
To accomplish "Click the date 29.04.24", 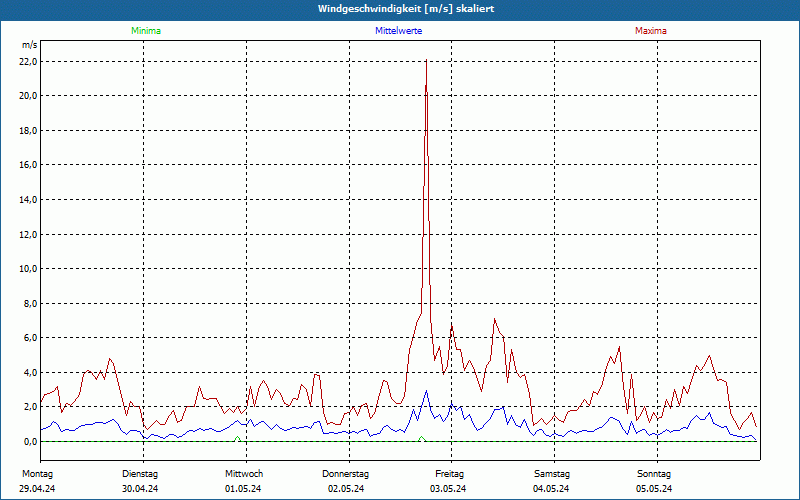I will click(37, 489).
